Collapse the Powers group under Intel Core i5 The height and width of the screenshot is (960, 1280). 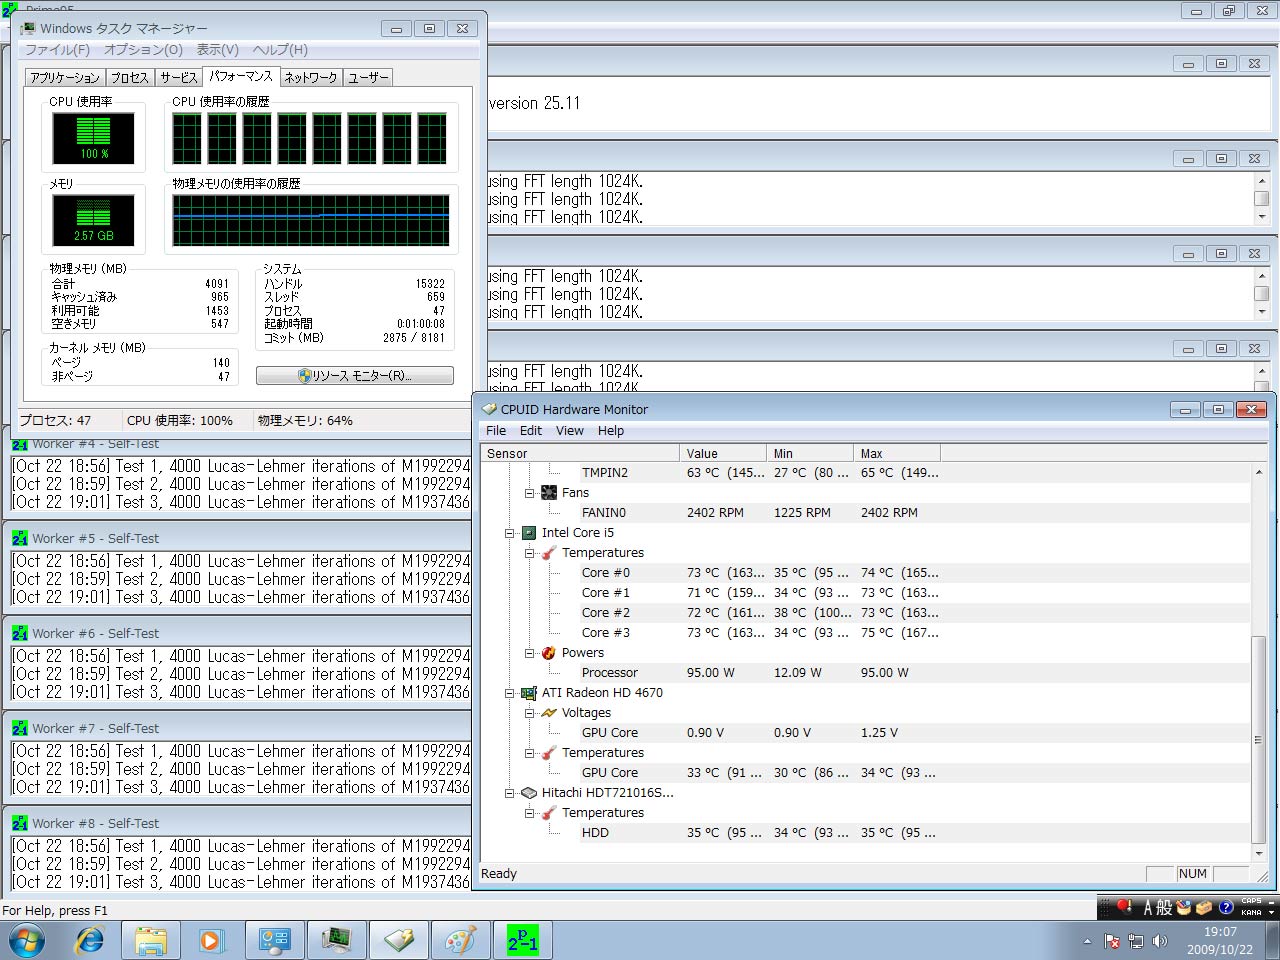(x=530, y=653)
